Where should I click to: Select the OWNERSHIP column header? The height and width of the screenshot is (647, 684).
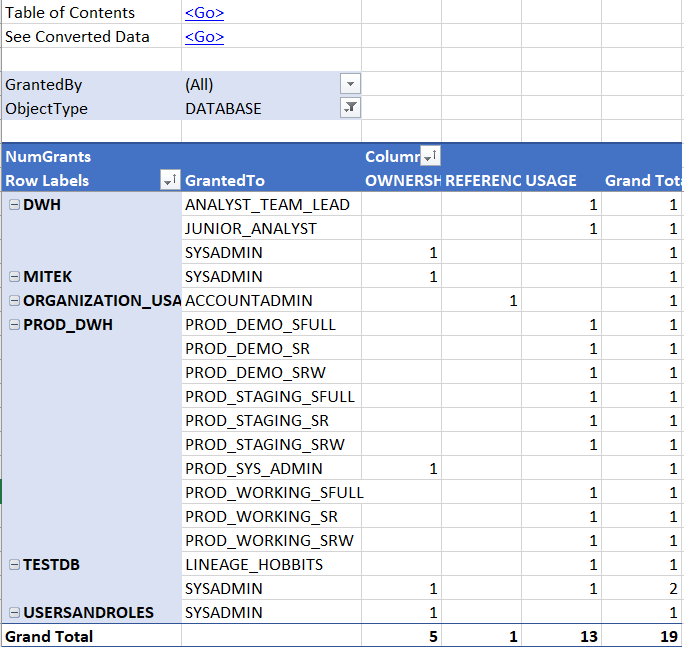402,181
